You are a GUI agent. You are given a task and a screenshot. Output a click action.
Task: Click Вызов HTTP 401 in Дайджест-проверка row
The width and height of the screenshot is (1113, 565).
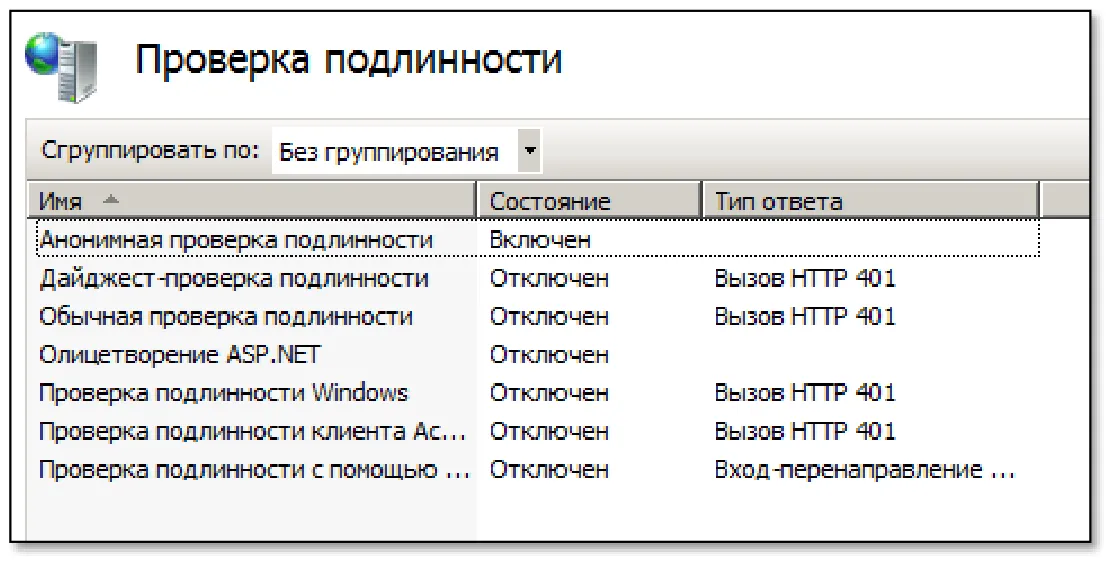(x=805, y=278)
